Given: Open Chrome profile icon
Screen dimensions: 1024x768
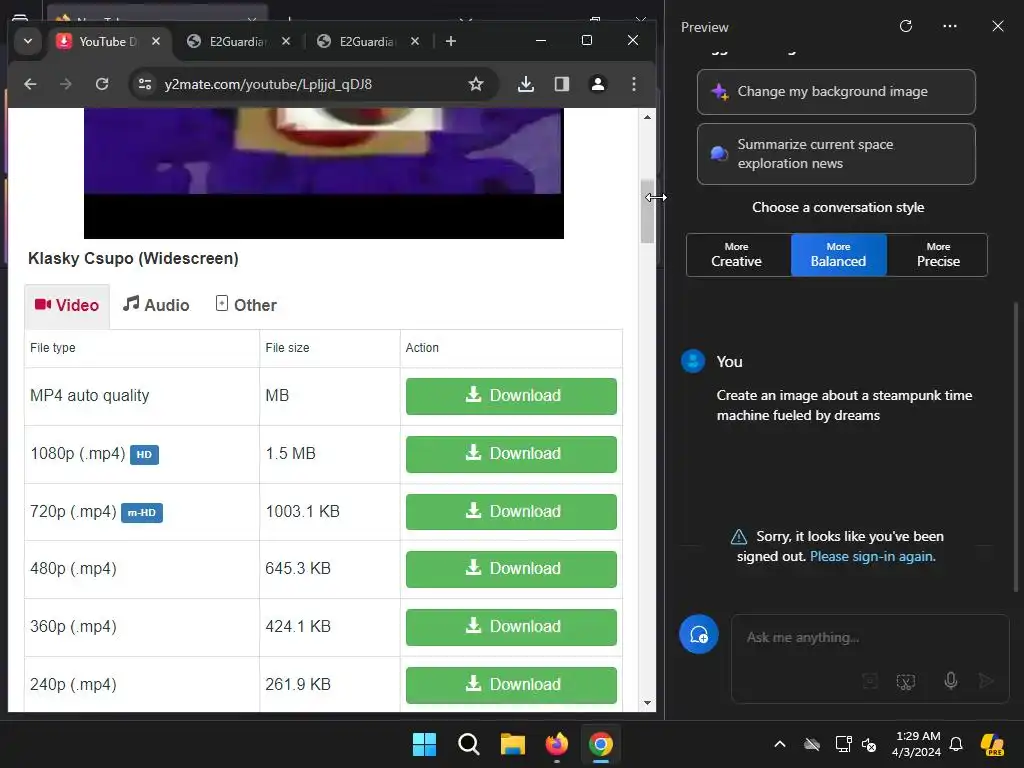Looking at the screenshot, I should (598, 84).
